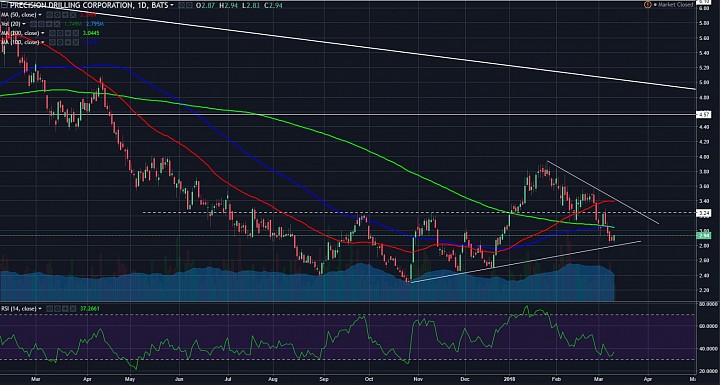The width and height of the screenshot is (720, 385).
Task: Select short descending trendline from February peak
Action: tap(603, 192)
